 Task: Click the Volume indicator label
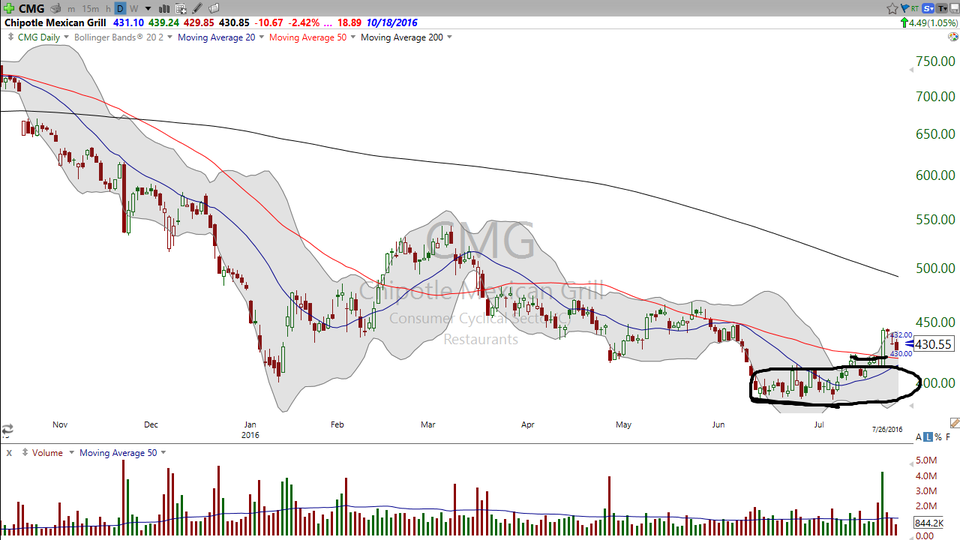(x=47, y=453)
